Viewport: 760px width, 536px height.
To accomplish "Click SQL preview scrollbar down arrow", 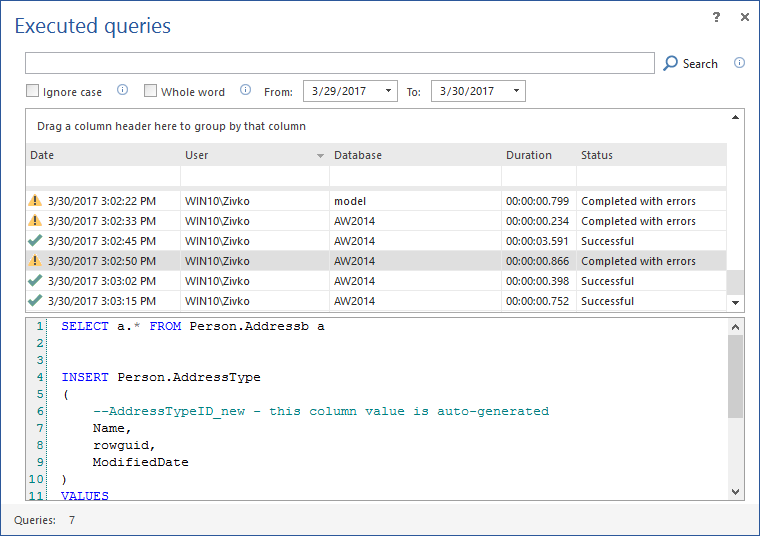I will point(735,491).
